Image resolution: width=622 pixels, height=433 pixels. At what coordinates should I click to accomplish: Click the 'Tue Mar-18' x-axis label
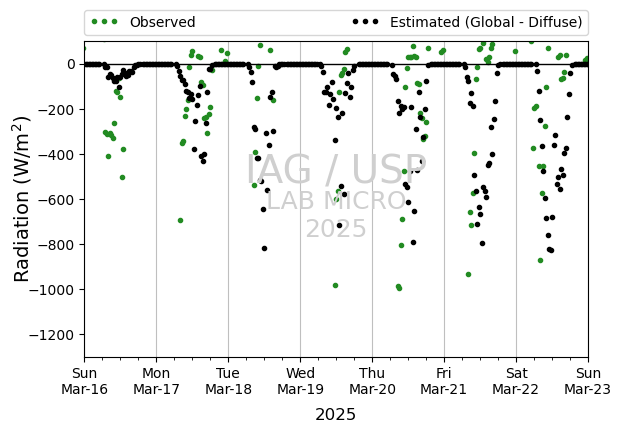228,381
